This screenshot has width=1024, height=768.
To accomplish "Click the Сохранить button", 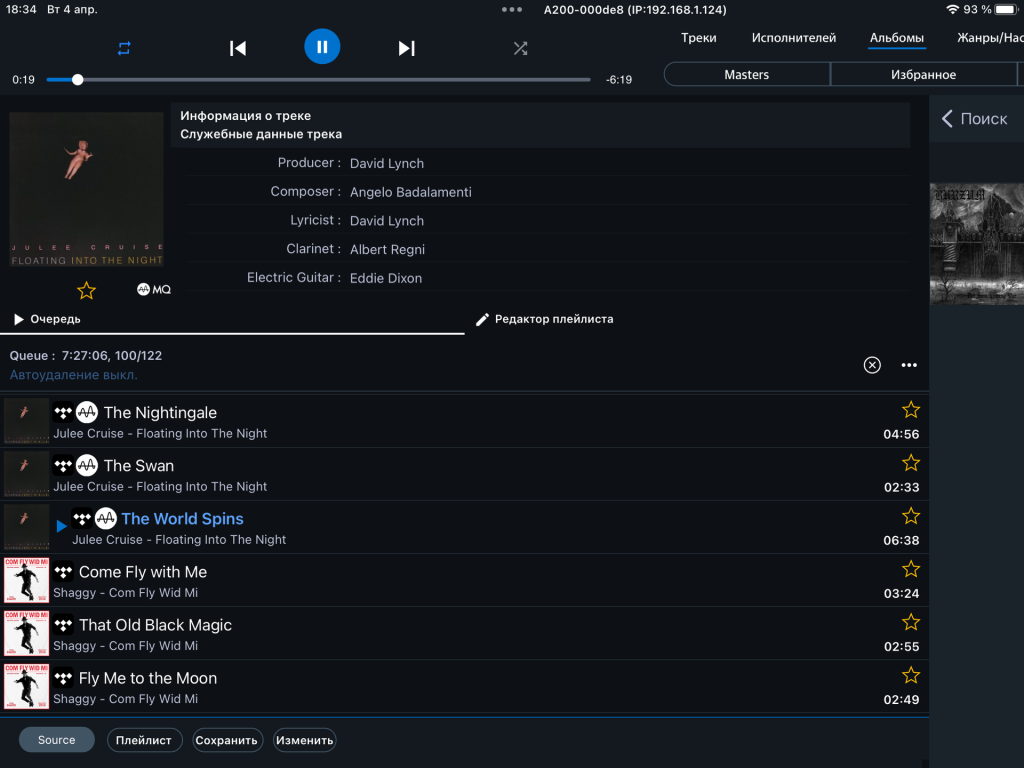I will [227, 740].
